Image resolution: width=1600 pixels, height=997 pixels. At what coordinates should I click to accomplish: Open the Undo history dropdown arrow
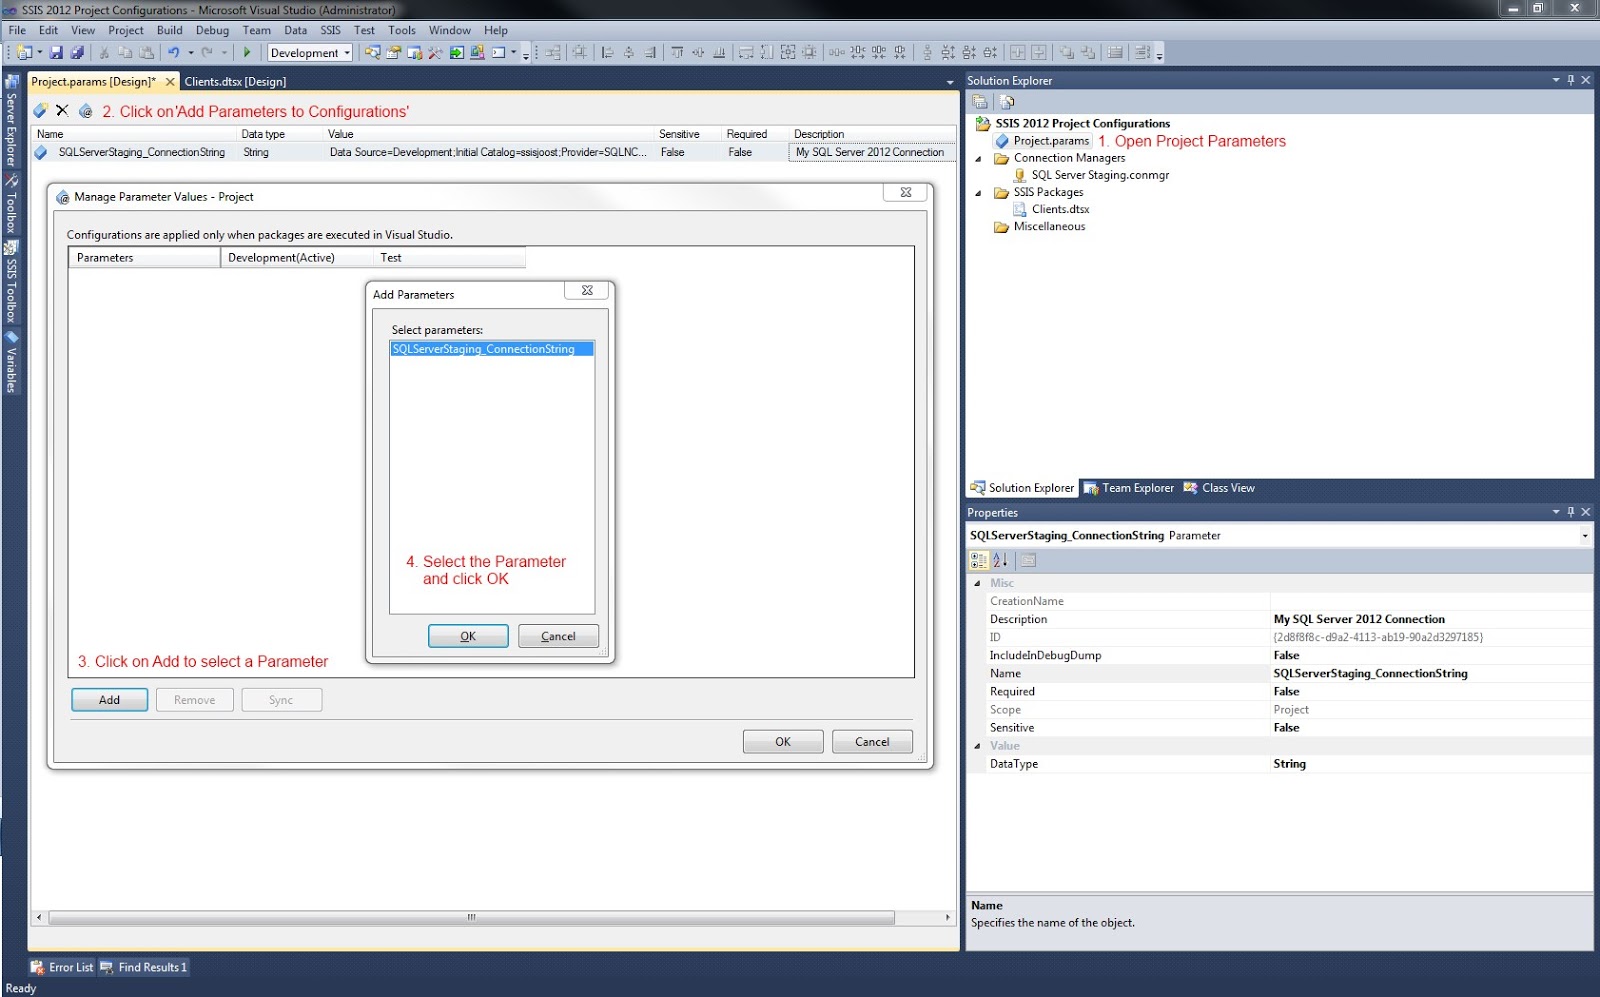[190, 53]
